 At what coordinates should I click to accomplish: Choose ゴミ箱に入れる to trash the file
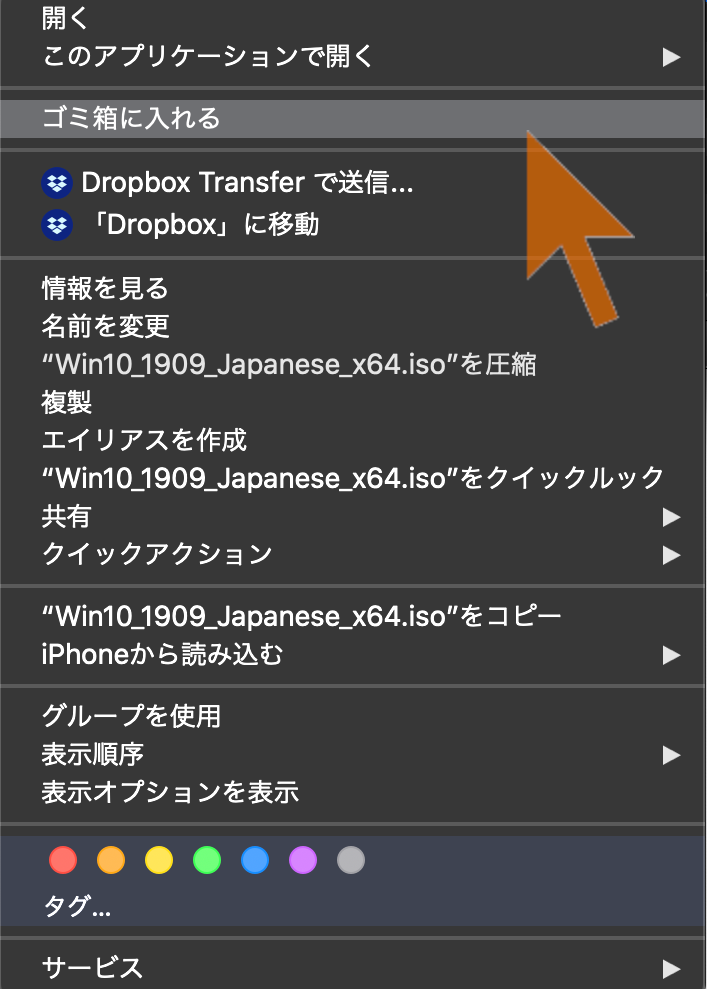pyautogui.click(x=352, y=119)
